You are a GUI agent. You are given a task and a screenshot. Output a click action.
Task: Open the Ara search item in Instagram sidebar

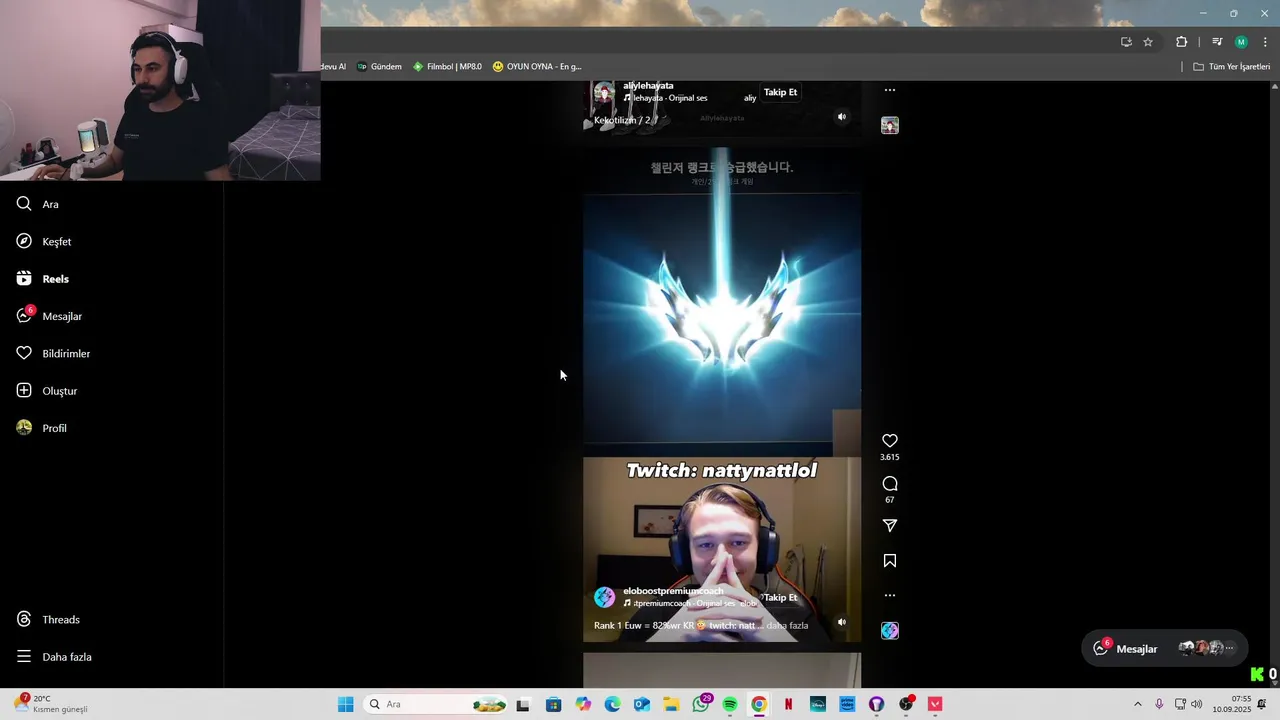[38, 204]
